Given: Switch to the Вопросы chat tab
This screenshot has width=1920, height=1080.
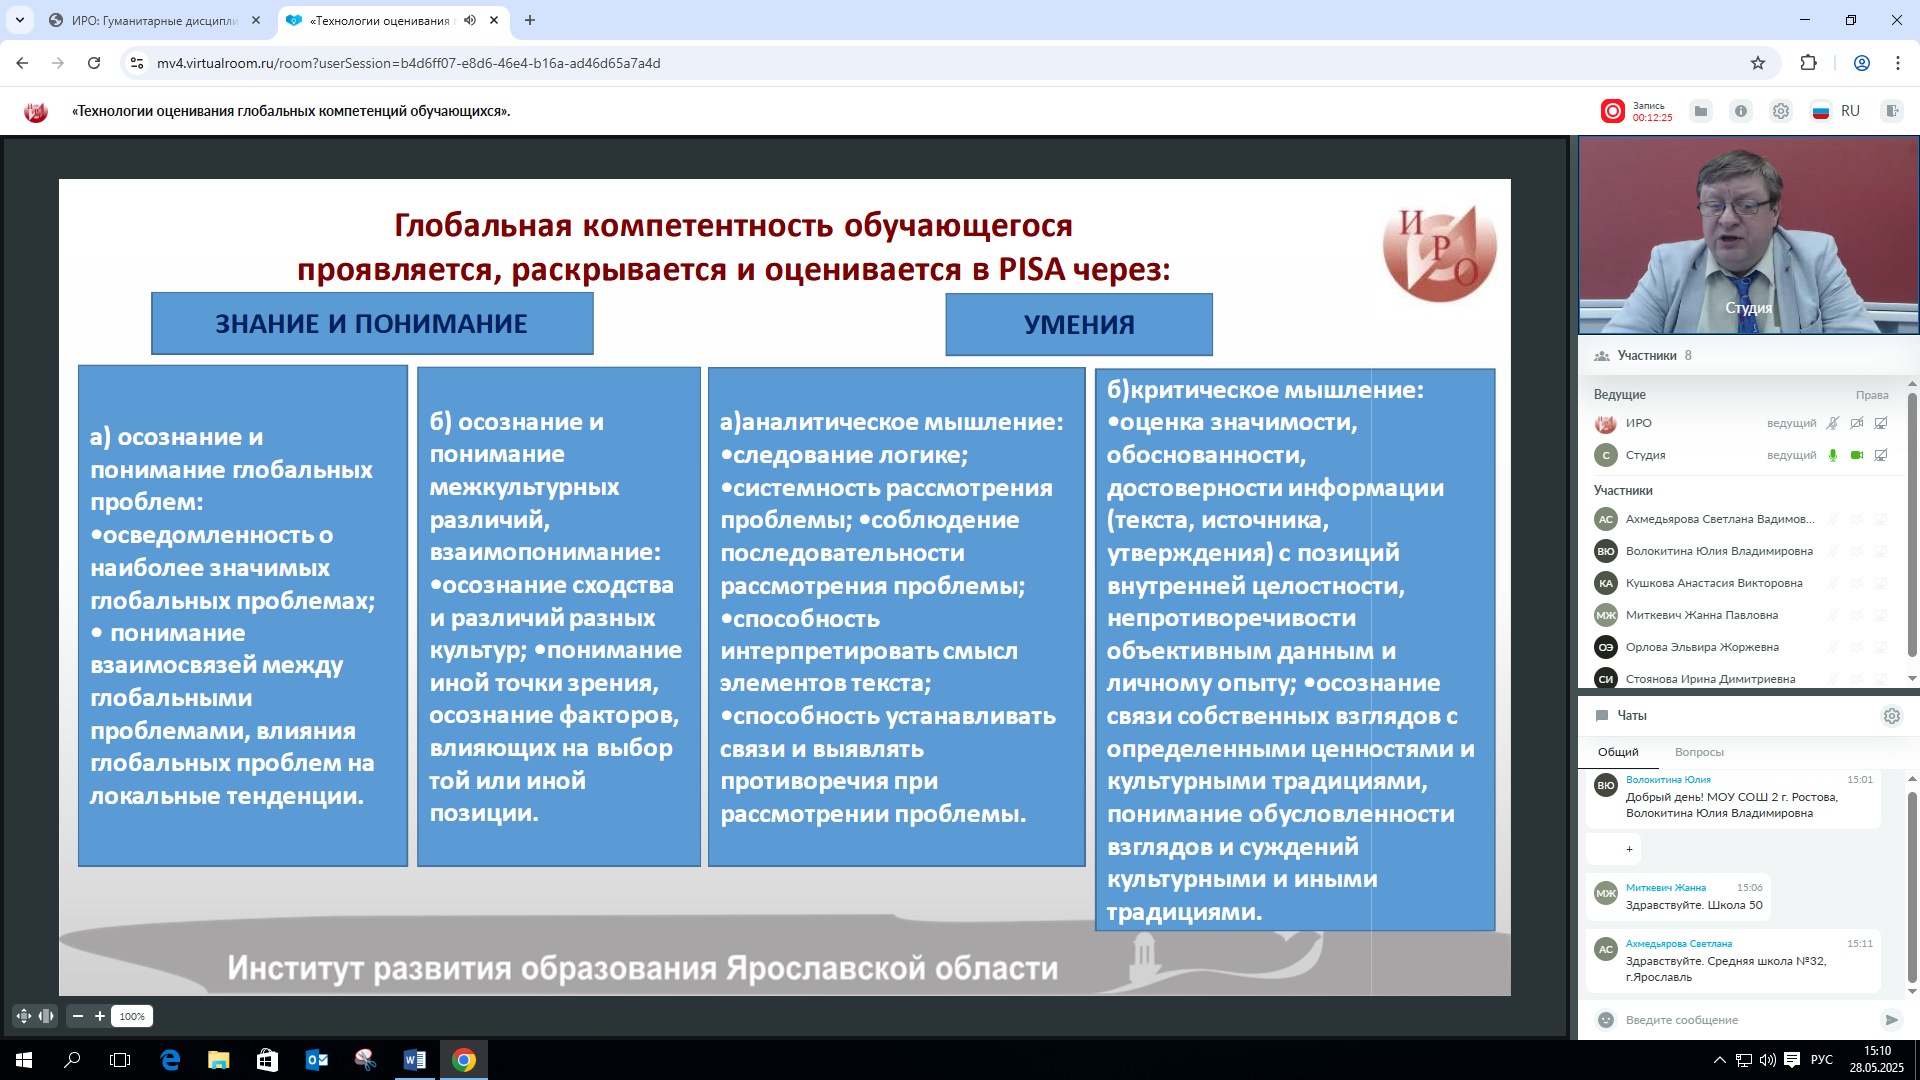Looking at the screenshot, I should (1699, 752).
